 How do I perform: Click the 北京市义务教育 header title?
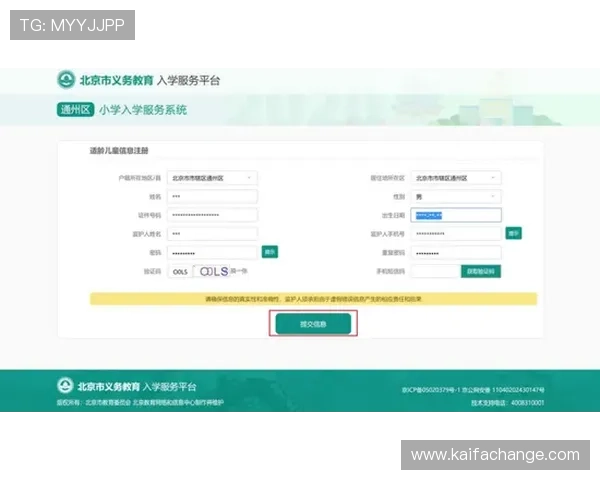(x=116, y=80)
